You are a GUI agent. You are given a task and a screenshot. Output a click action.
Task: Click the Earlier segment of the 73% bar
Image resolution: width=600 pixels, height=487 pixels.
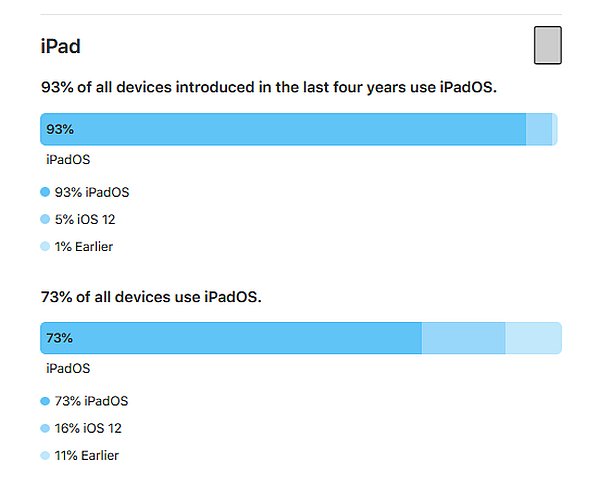533,338
